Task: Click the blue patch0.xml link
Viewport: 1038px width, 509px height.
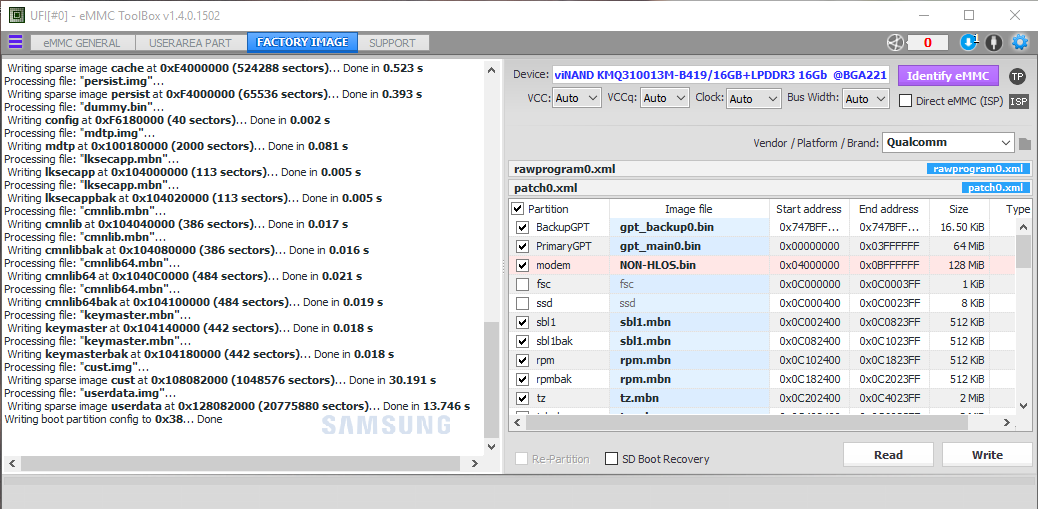Action: [x=996, y=188]
